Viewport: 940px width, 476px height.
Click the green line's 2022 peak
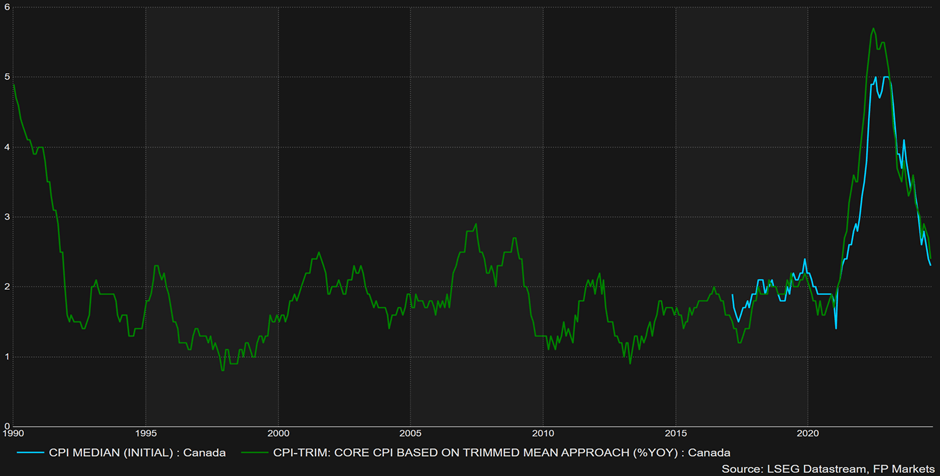point(873,28)
